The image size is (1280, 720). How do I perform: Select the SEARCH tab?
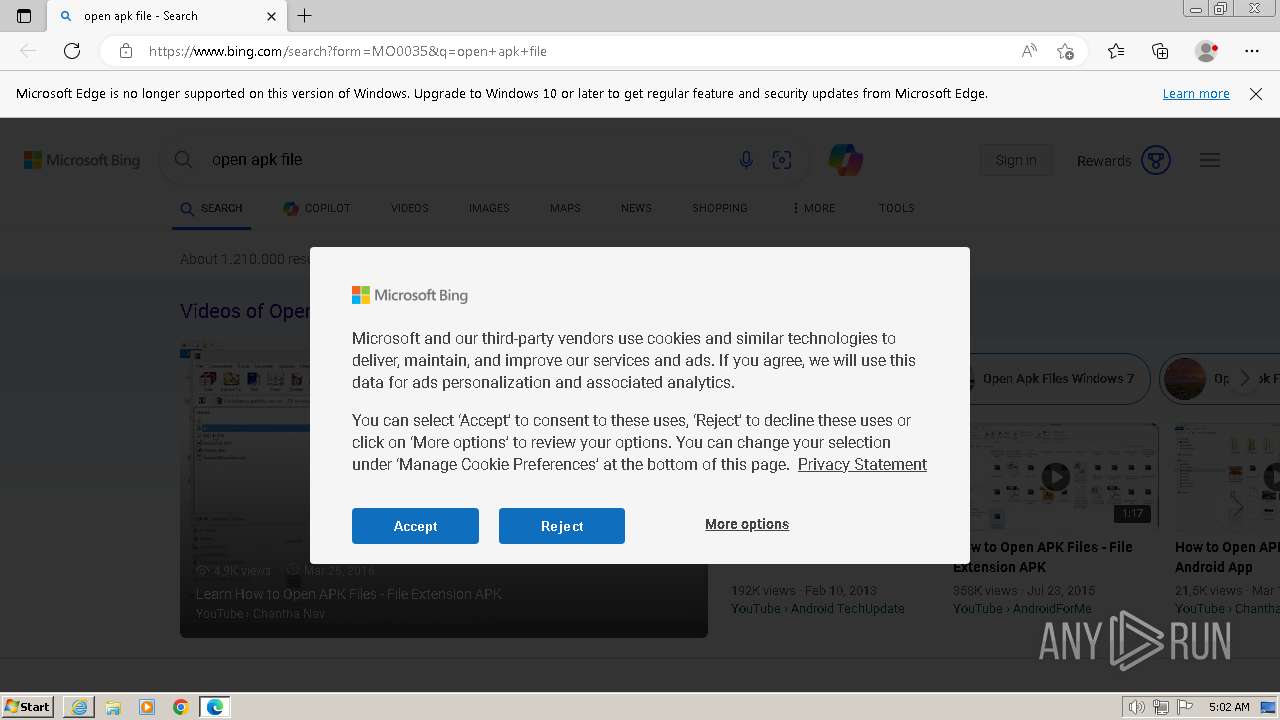(x=211, y=208)
